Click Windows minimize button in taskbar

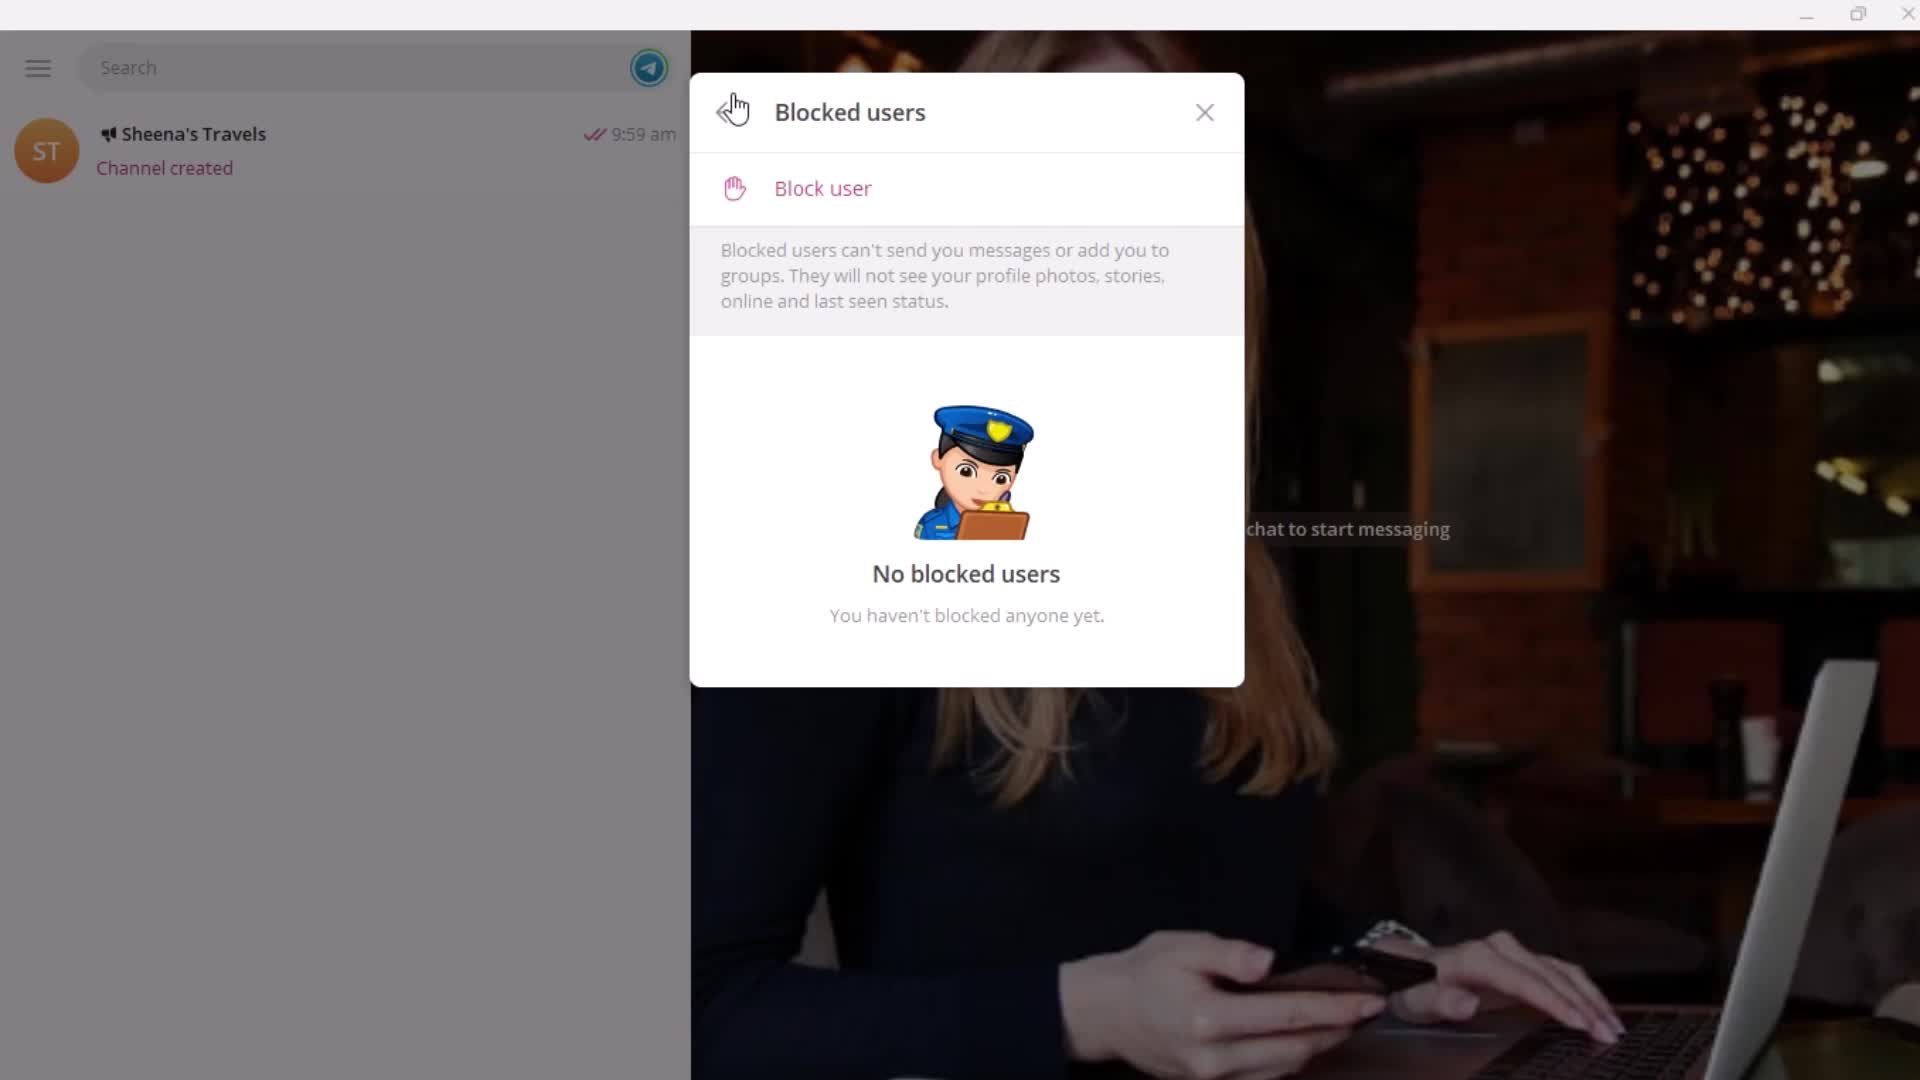pyautogui.click(x=1807, y=15)
